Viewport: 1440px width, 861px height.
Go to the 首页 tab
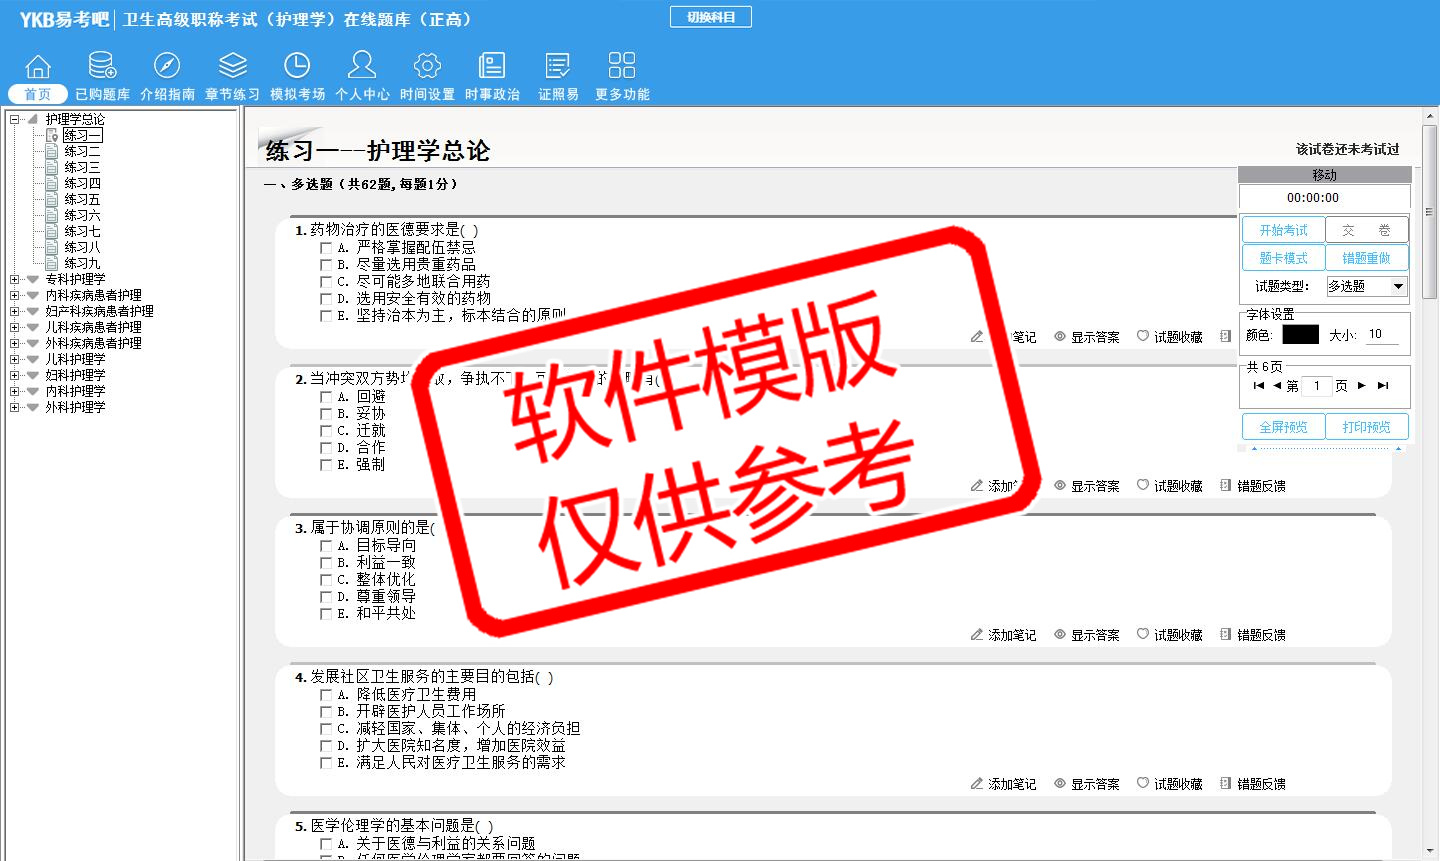tap(38, 94)
